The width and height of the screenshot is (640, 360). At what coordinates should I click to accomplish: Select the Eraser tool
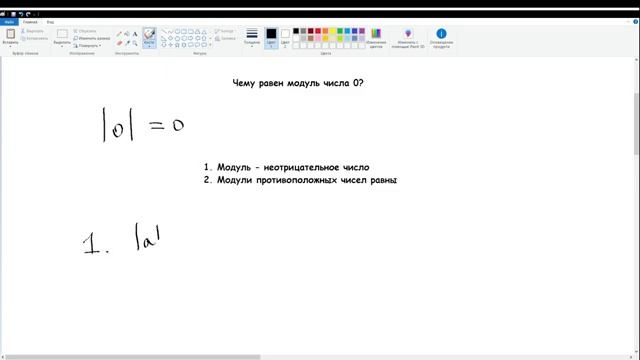[119, 43]
